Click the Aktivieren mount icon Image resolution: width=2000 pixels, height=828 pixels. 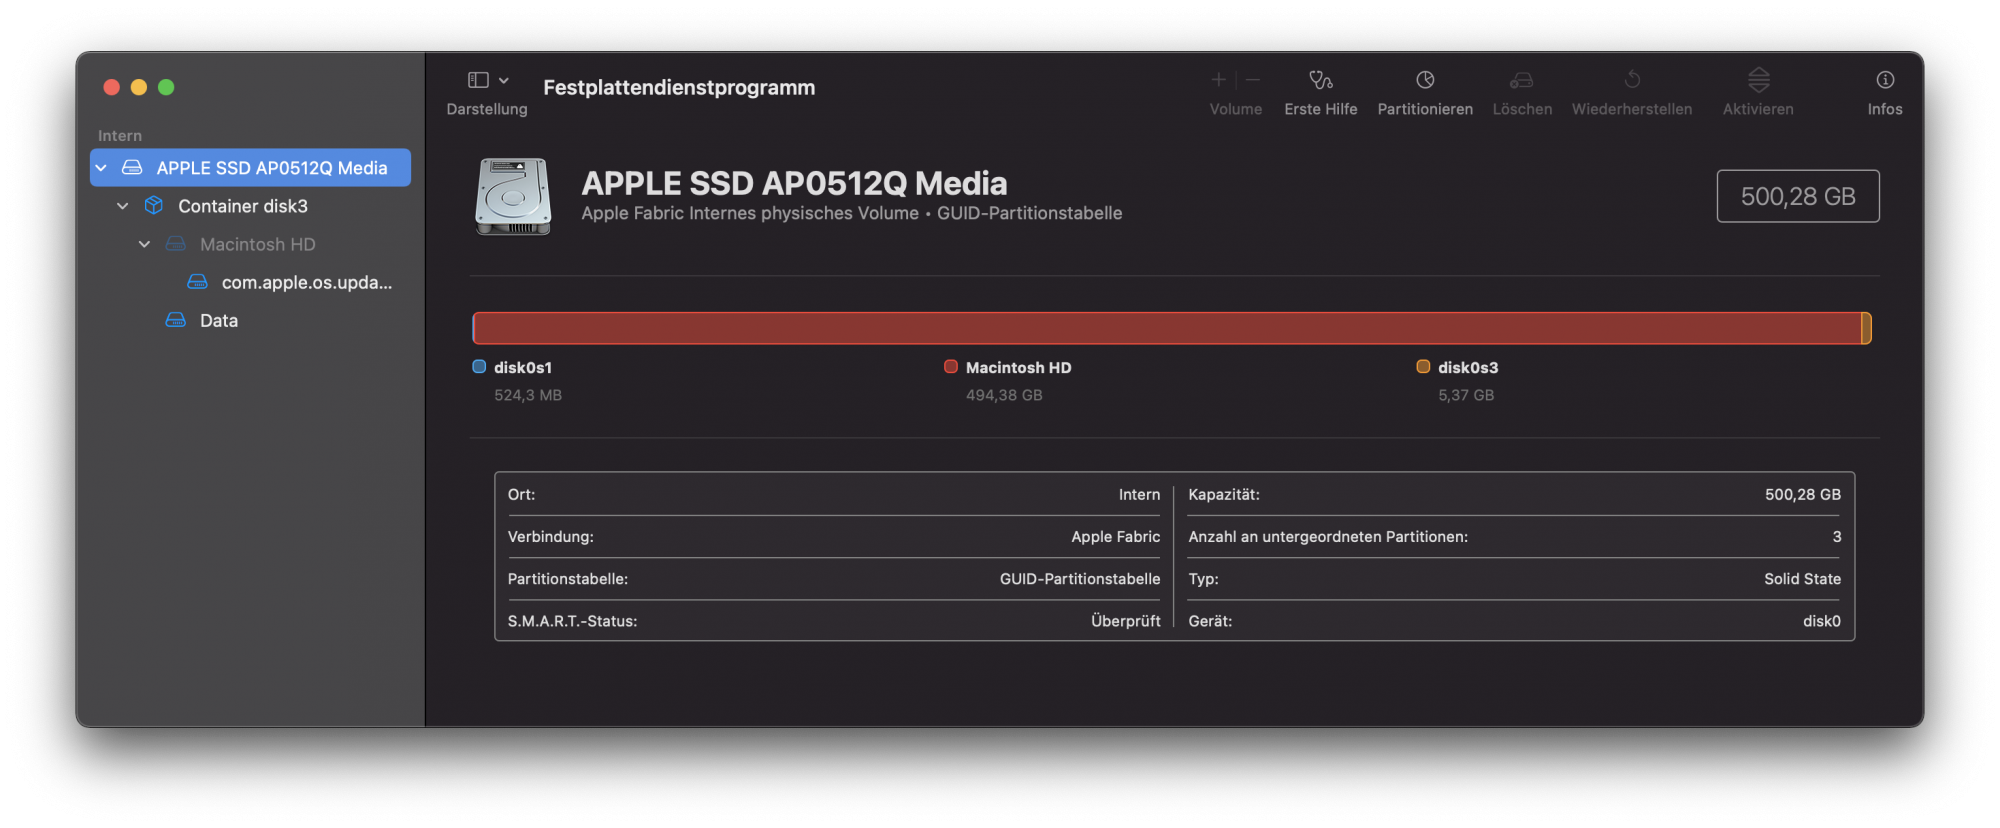click(x=1759, y=80)
